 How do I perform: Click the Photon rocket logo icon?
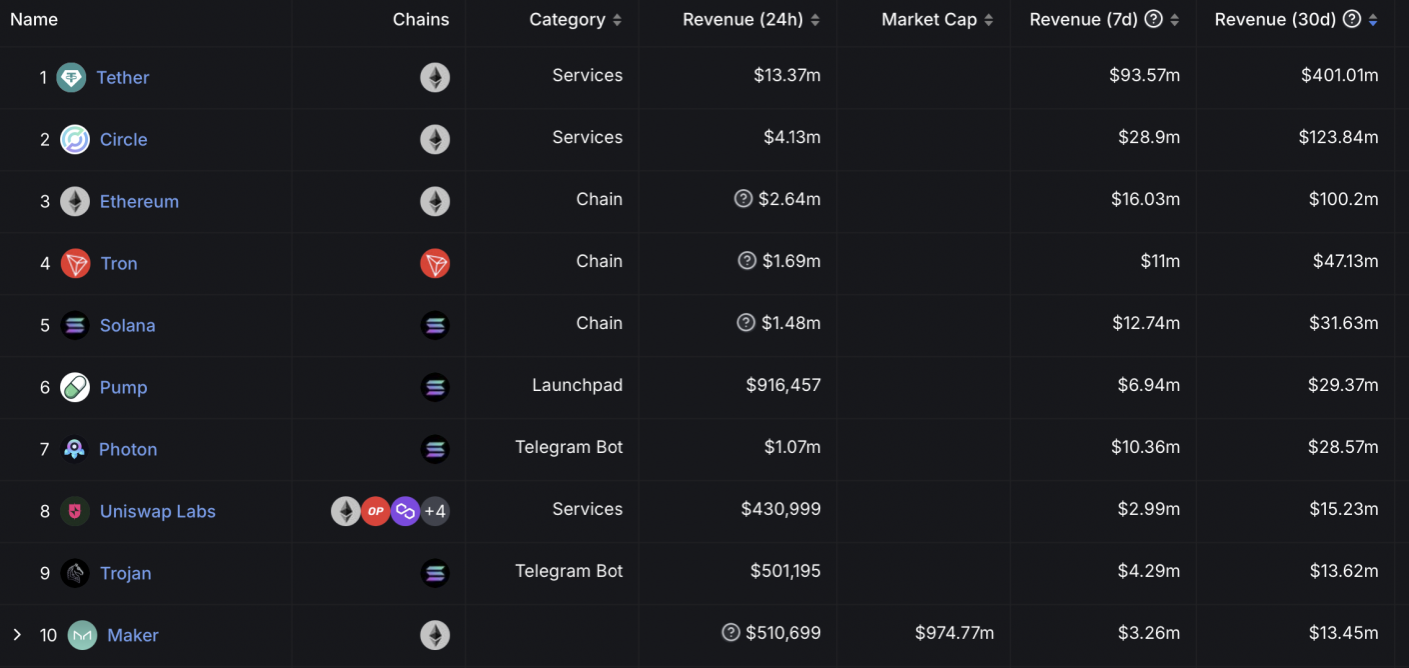(x=75, y=449)
